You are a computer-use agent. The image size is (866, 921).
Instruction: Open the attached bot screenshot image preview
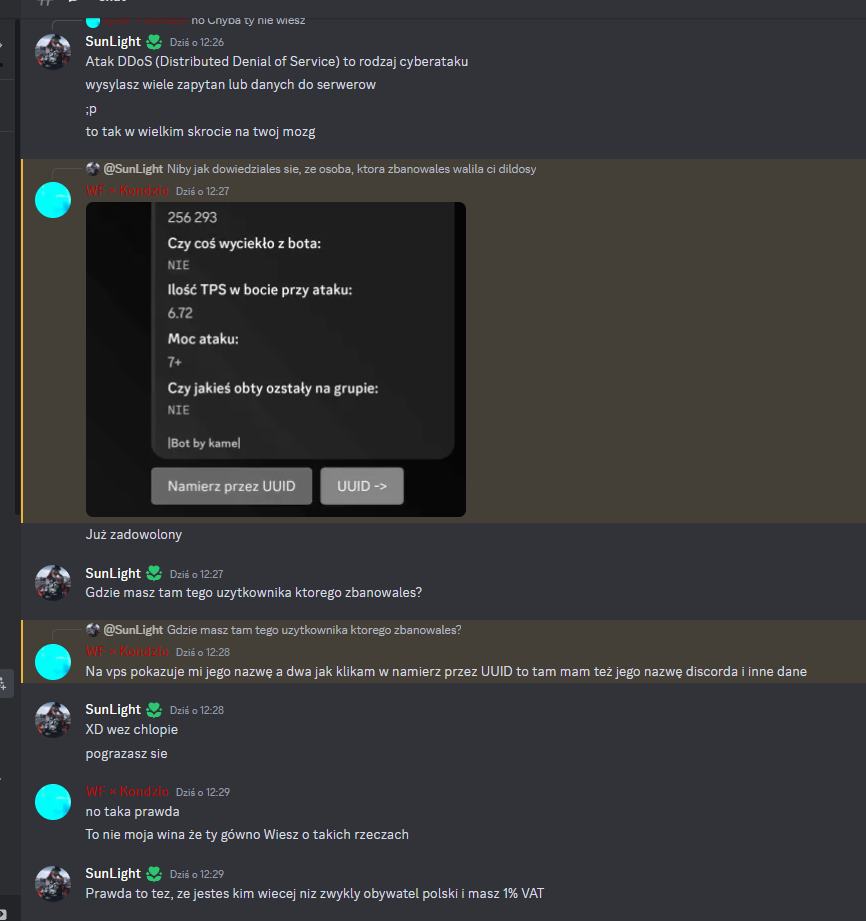(276, 359)
